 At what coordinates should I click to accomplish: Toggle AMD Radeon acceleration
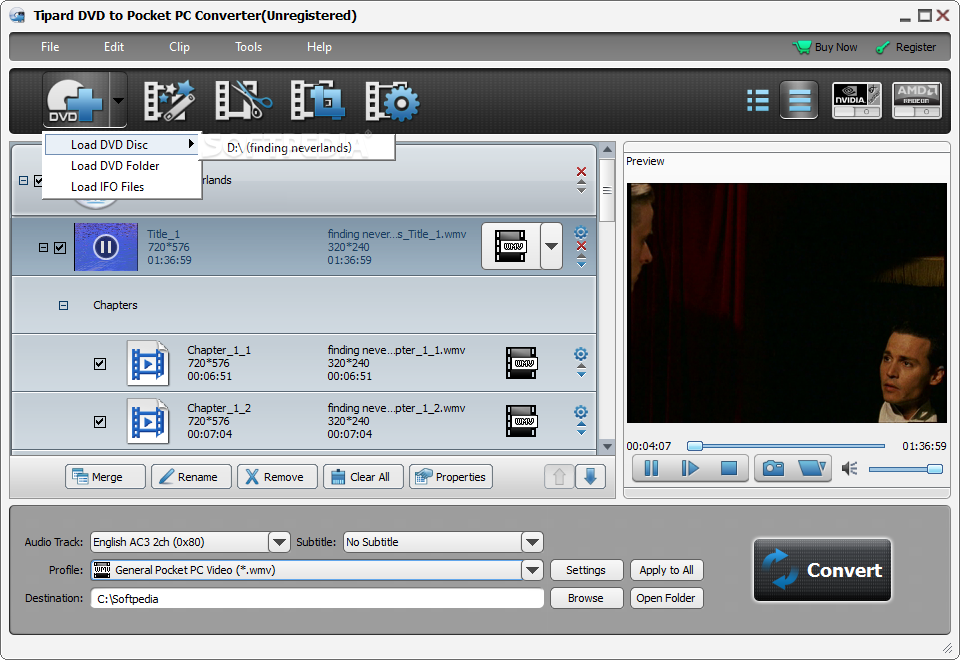917,100
